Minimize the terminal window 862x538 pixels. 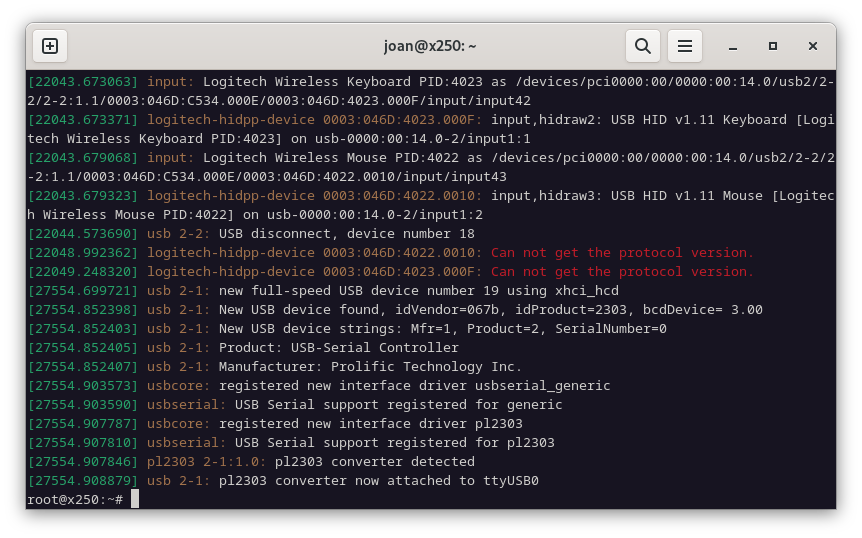point(733,47)
